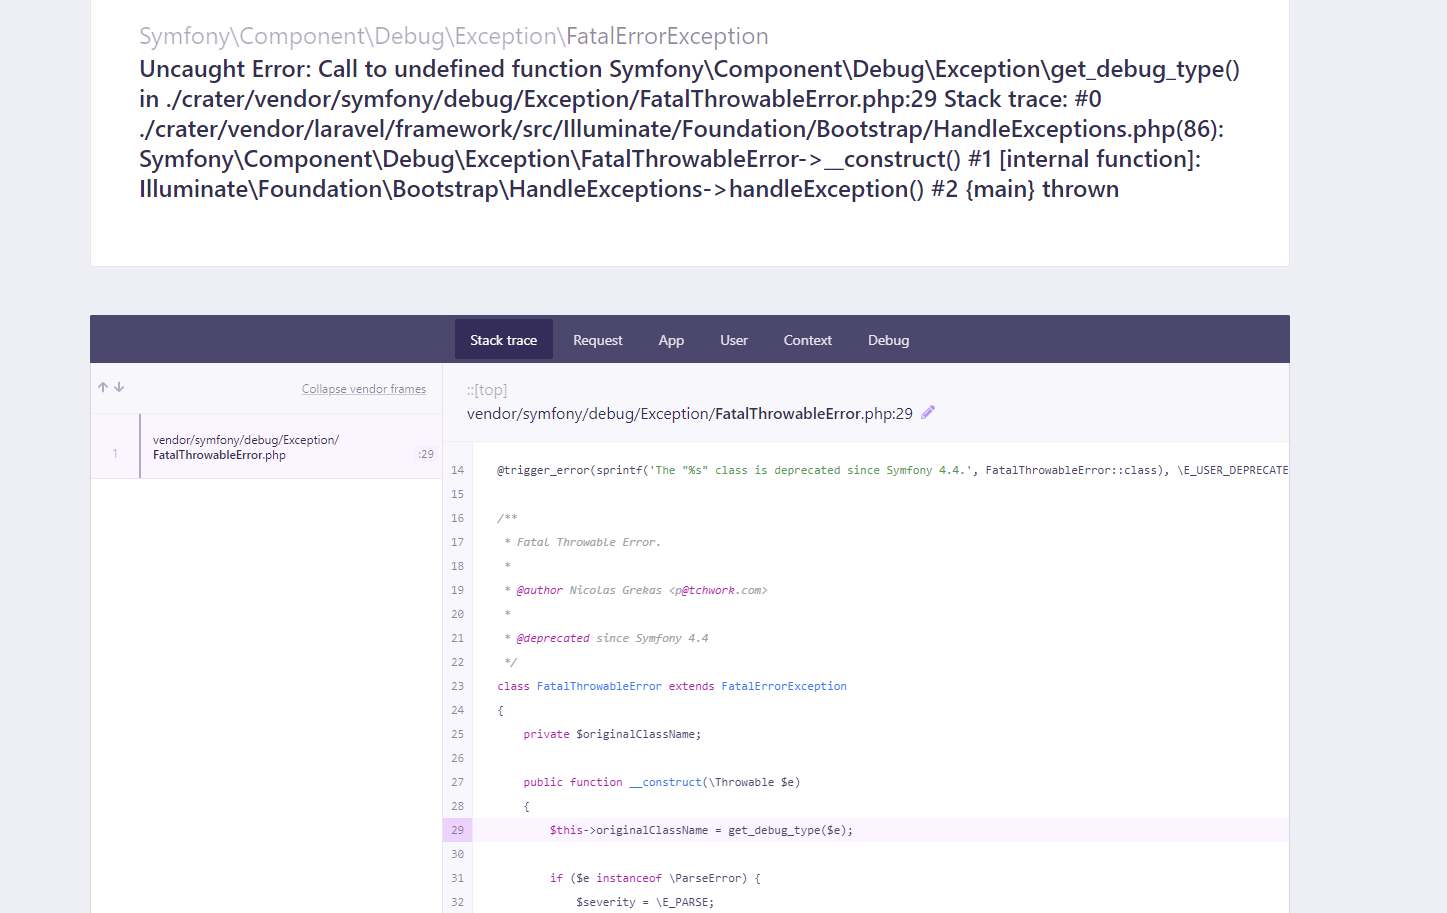Click the ::[top] method label
The width and height of the screenshot is (1447, 913).
tap(487, 389)
